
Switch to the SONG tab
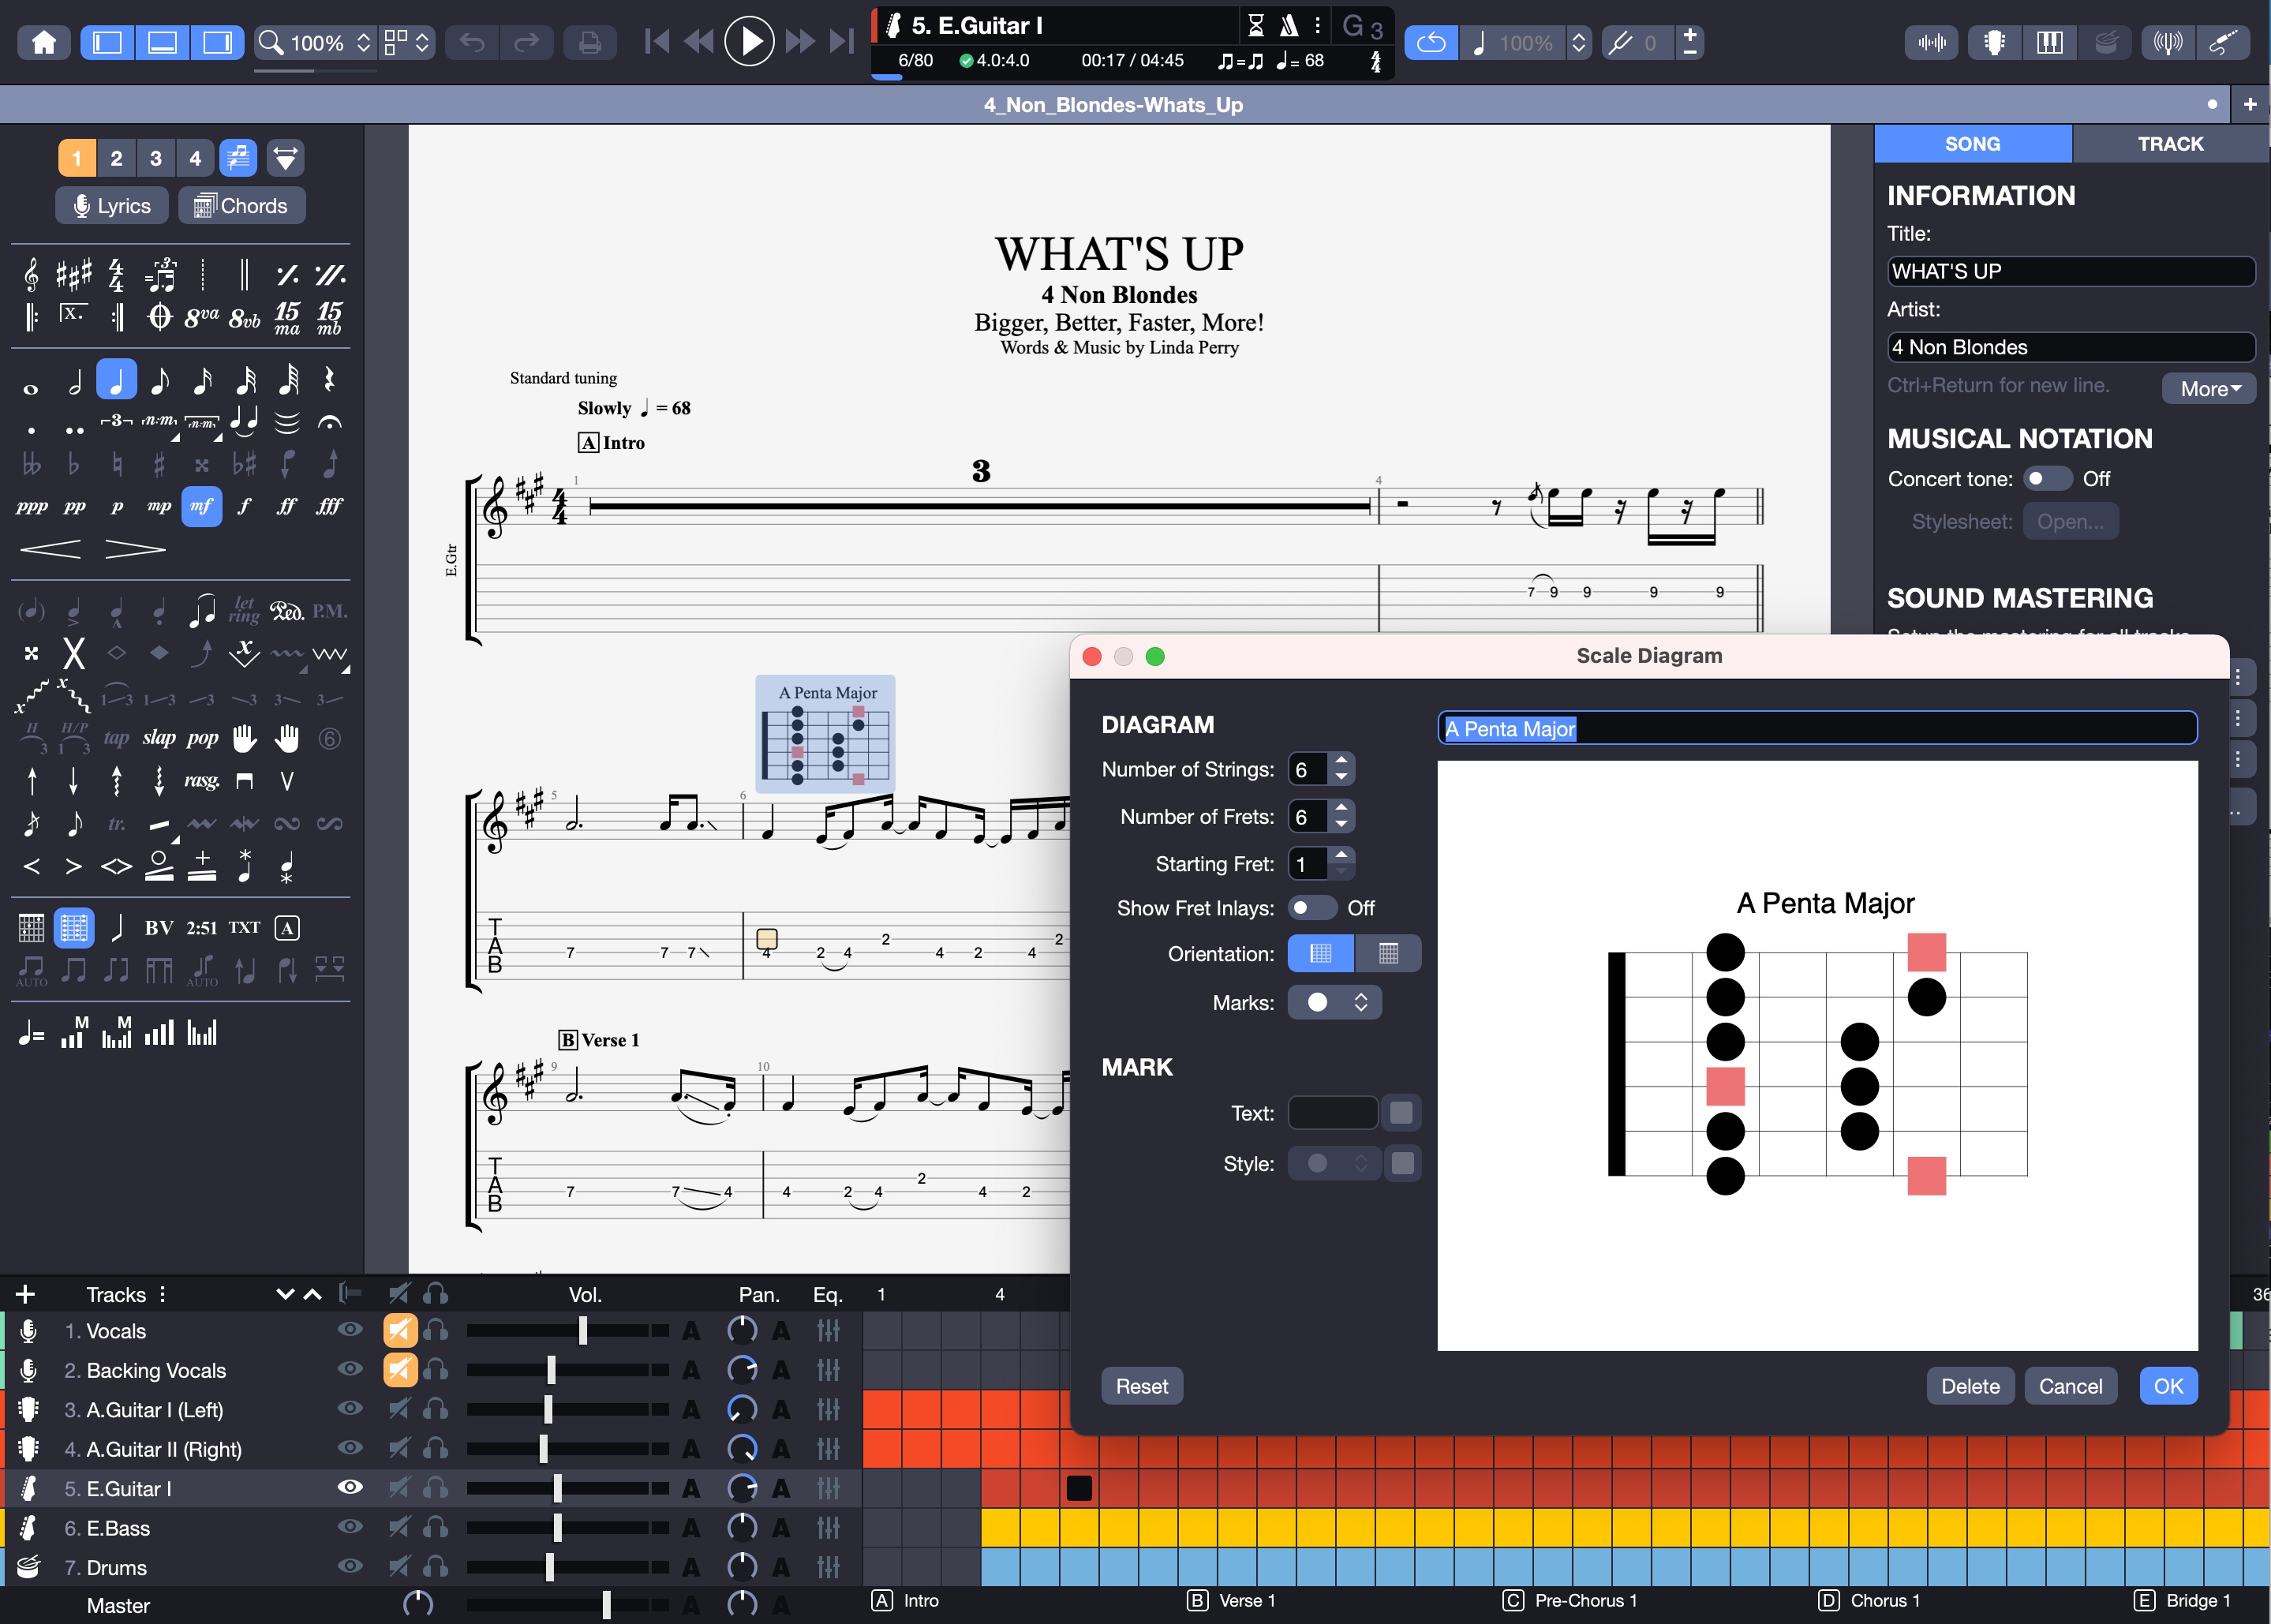[x=1972, y=144]
